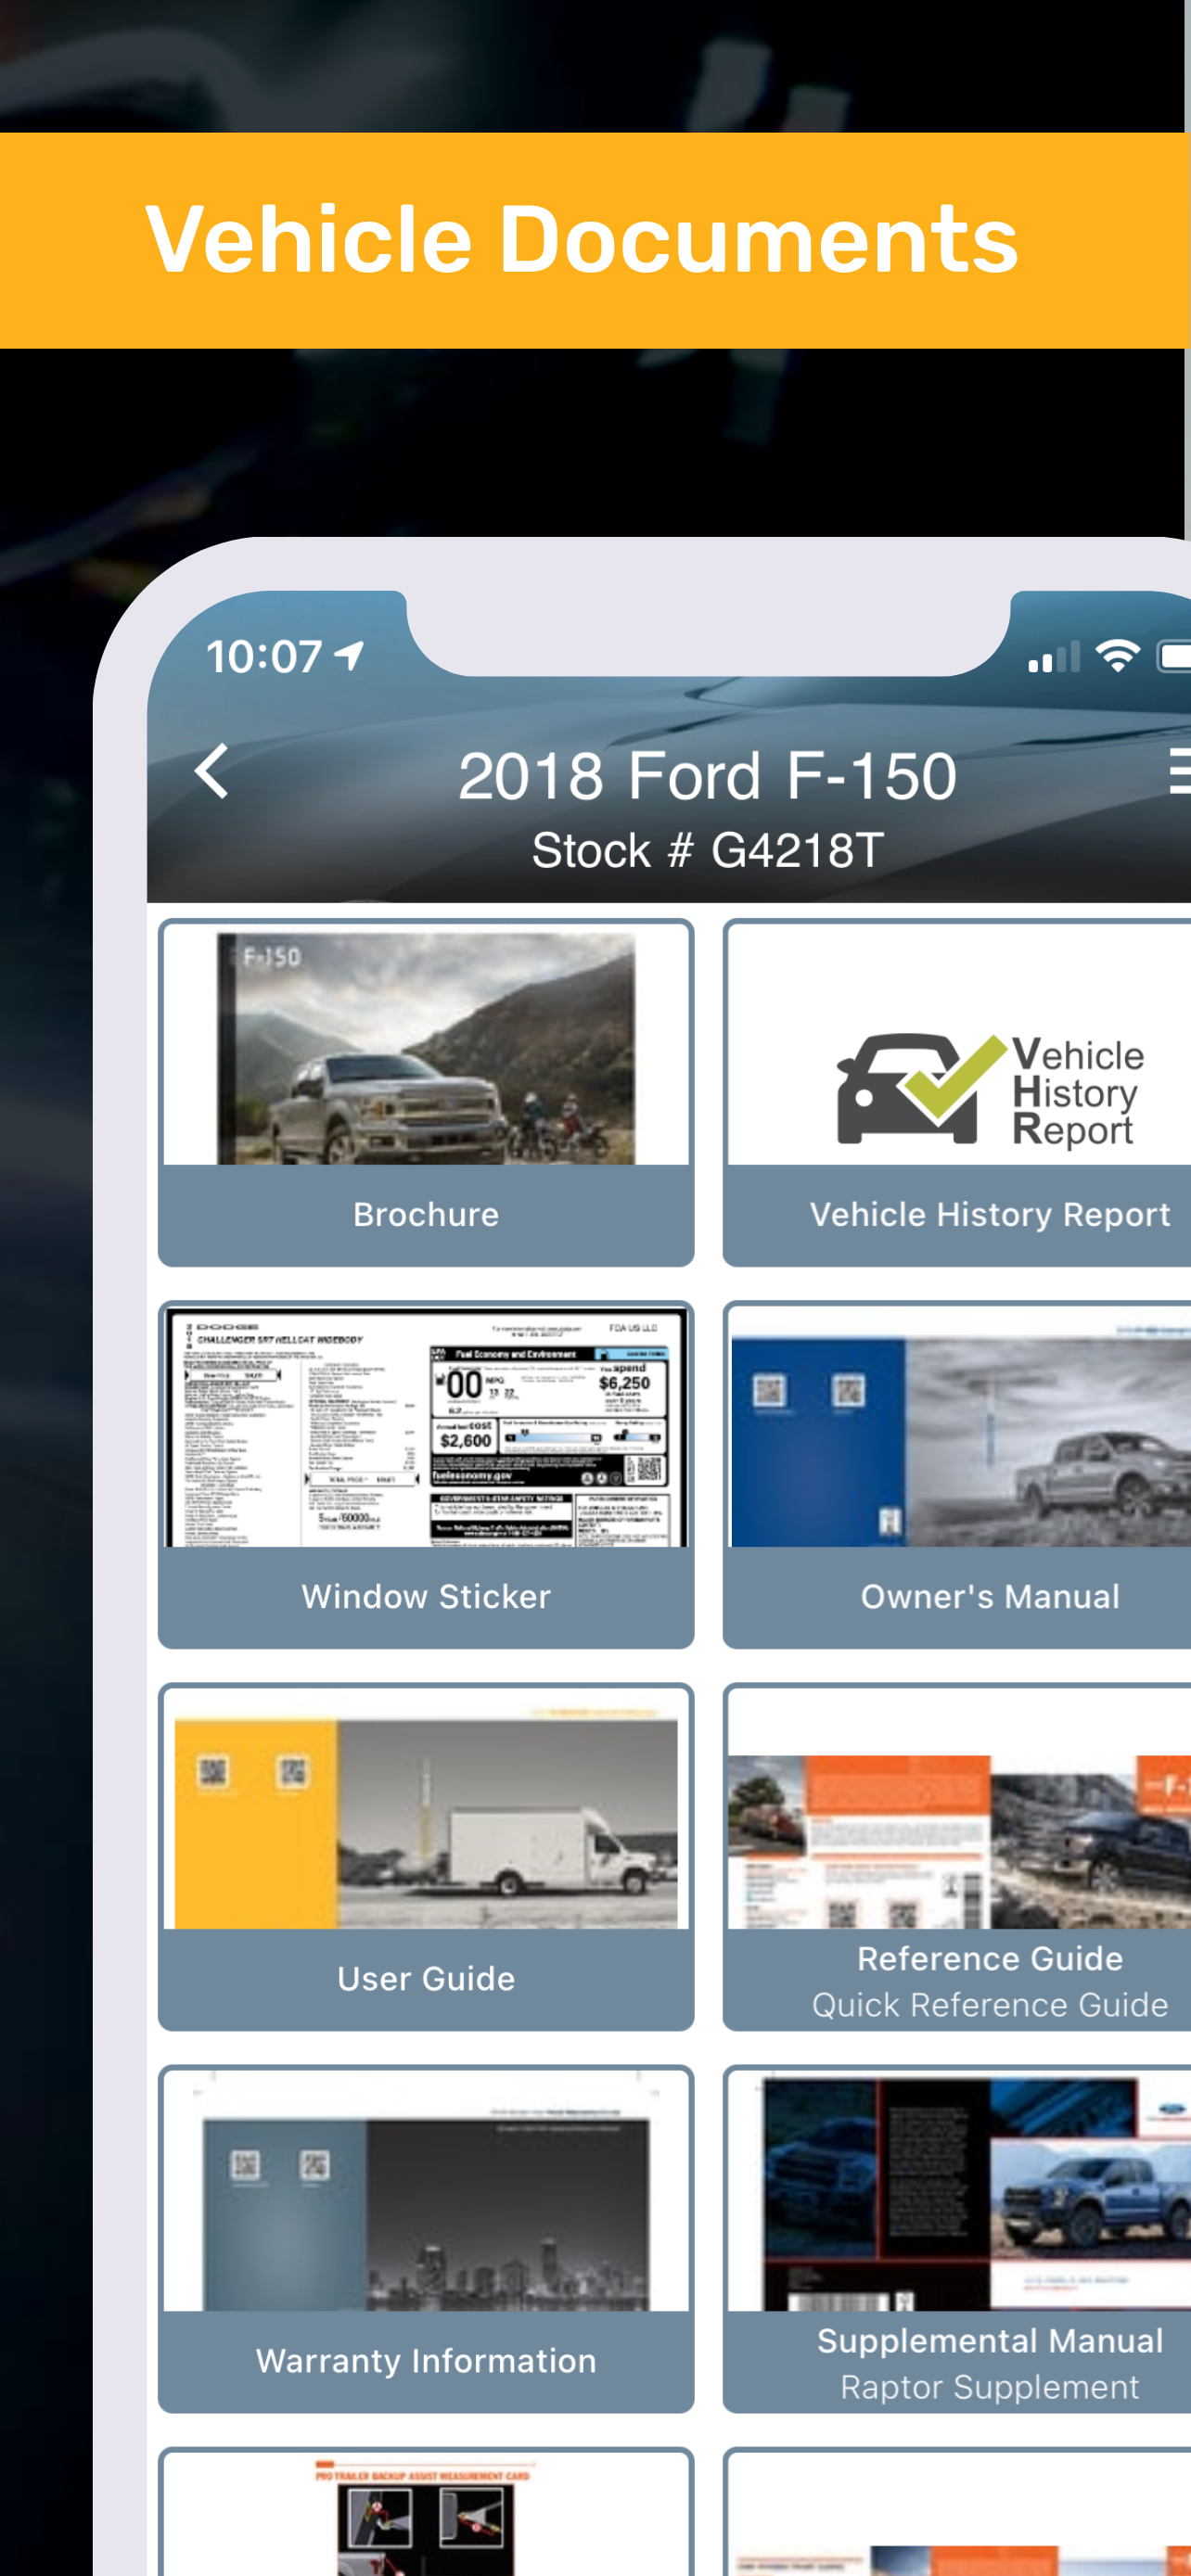Tap the Vehicle Documents banner heading

(582, 239)
